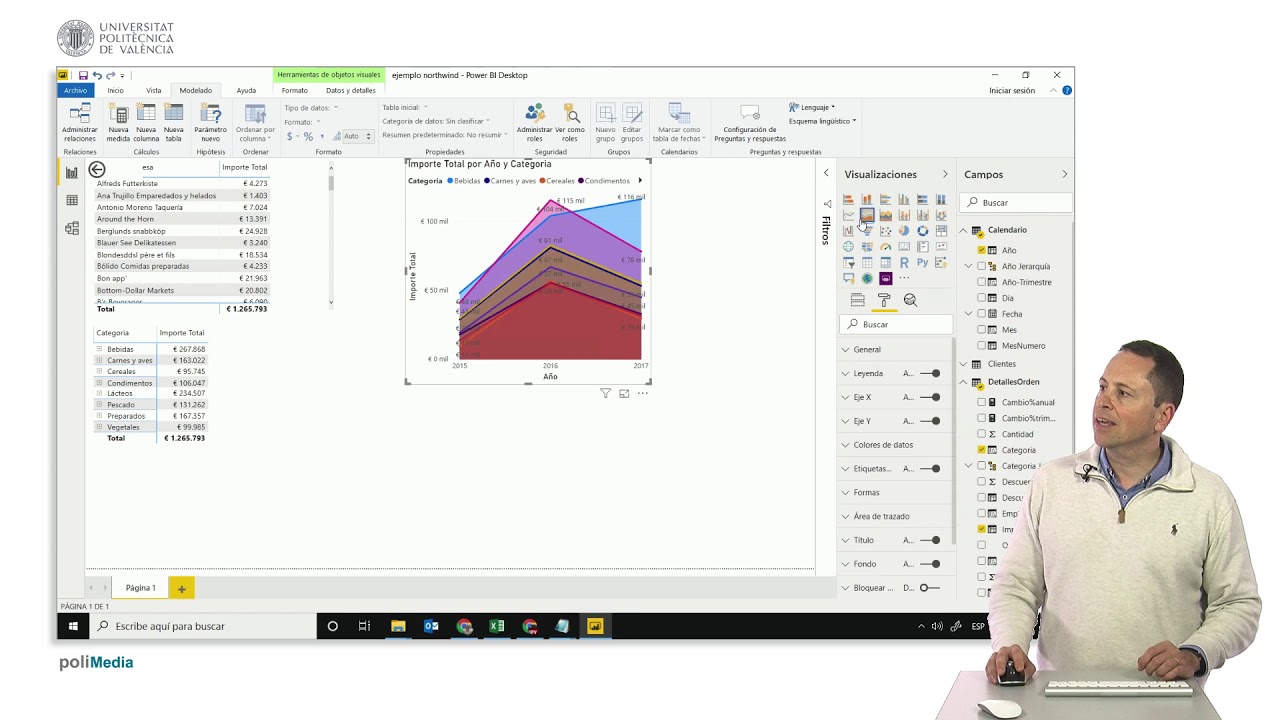The width and height of the screenshot is (1280, 720).
Task: Click Configuración de Preguntas y respuestas
Action: click(750, 123)
